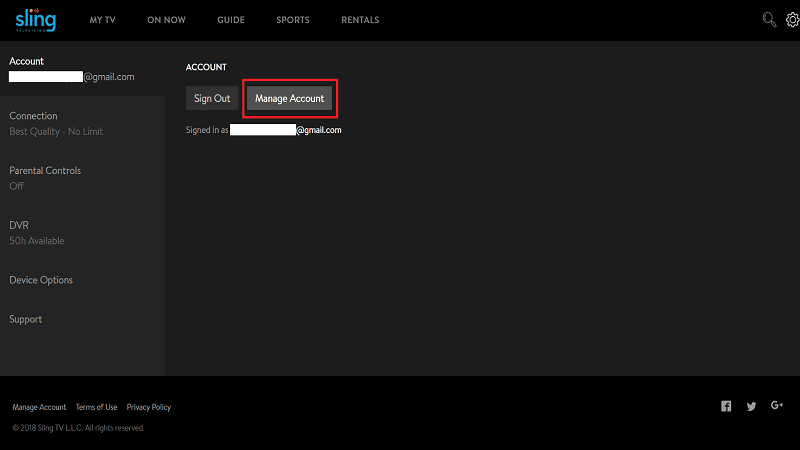
Task: Open the settings gear icon
Action: click(792, 20)
